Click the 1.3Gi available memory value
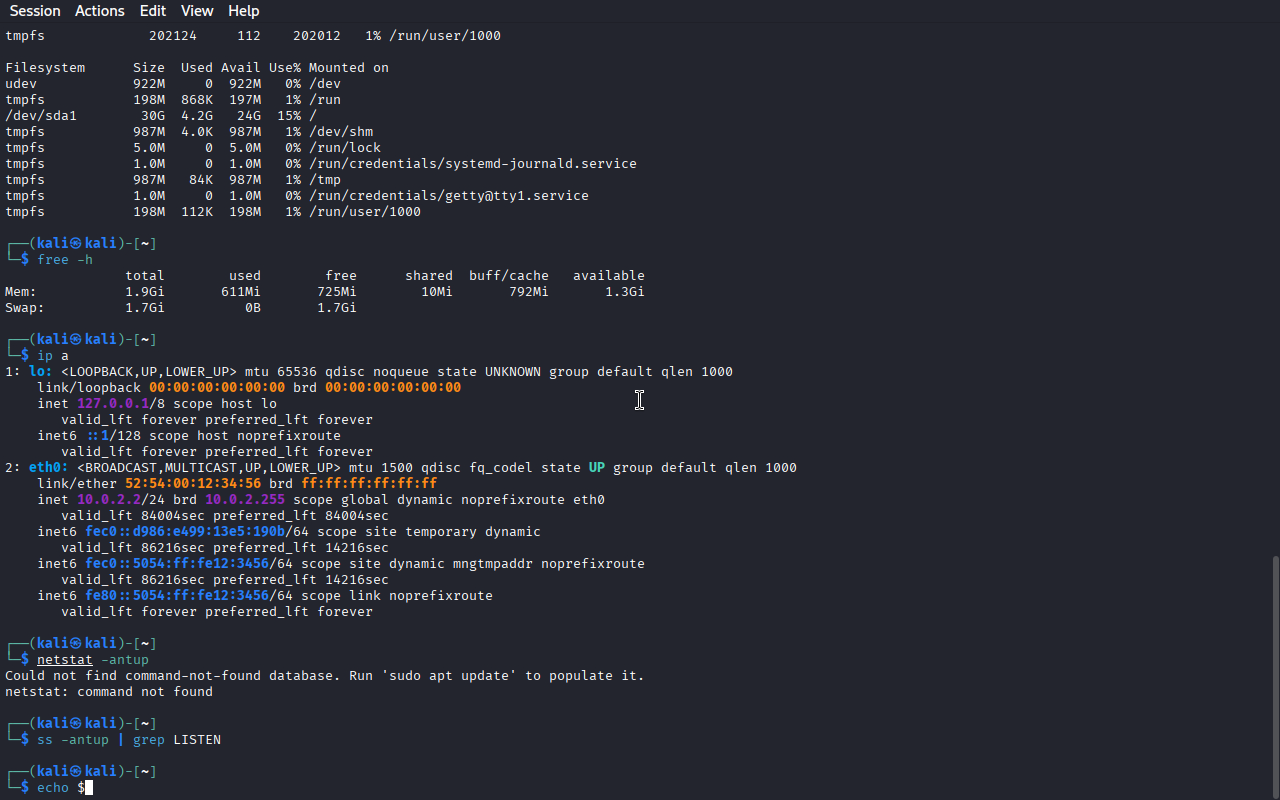This screenshot has width=1280, height=800. [625, 292]
